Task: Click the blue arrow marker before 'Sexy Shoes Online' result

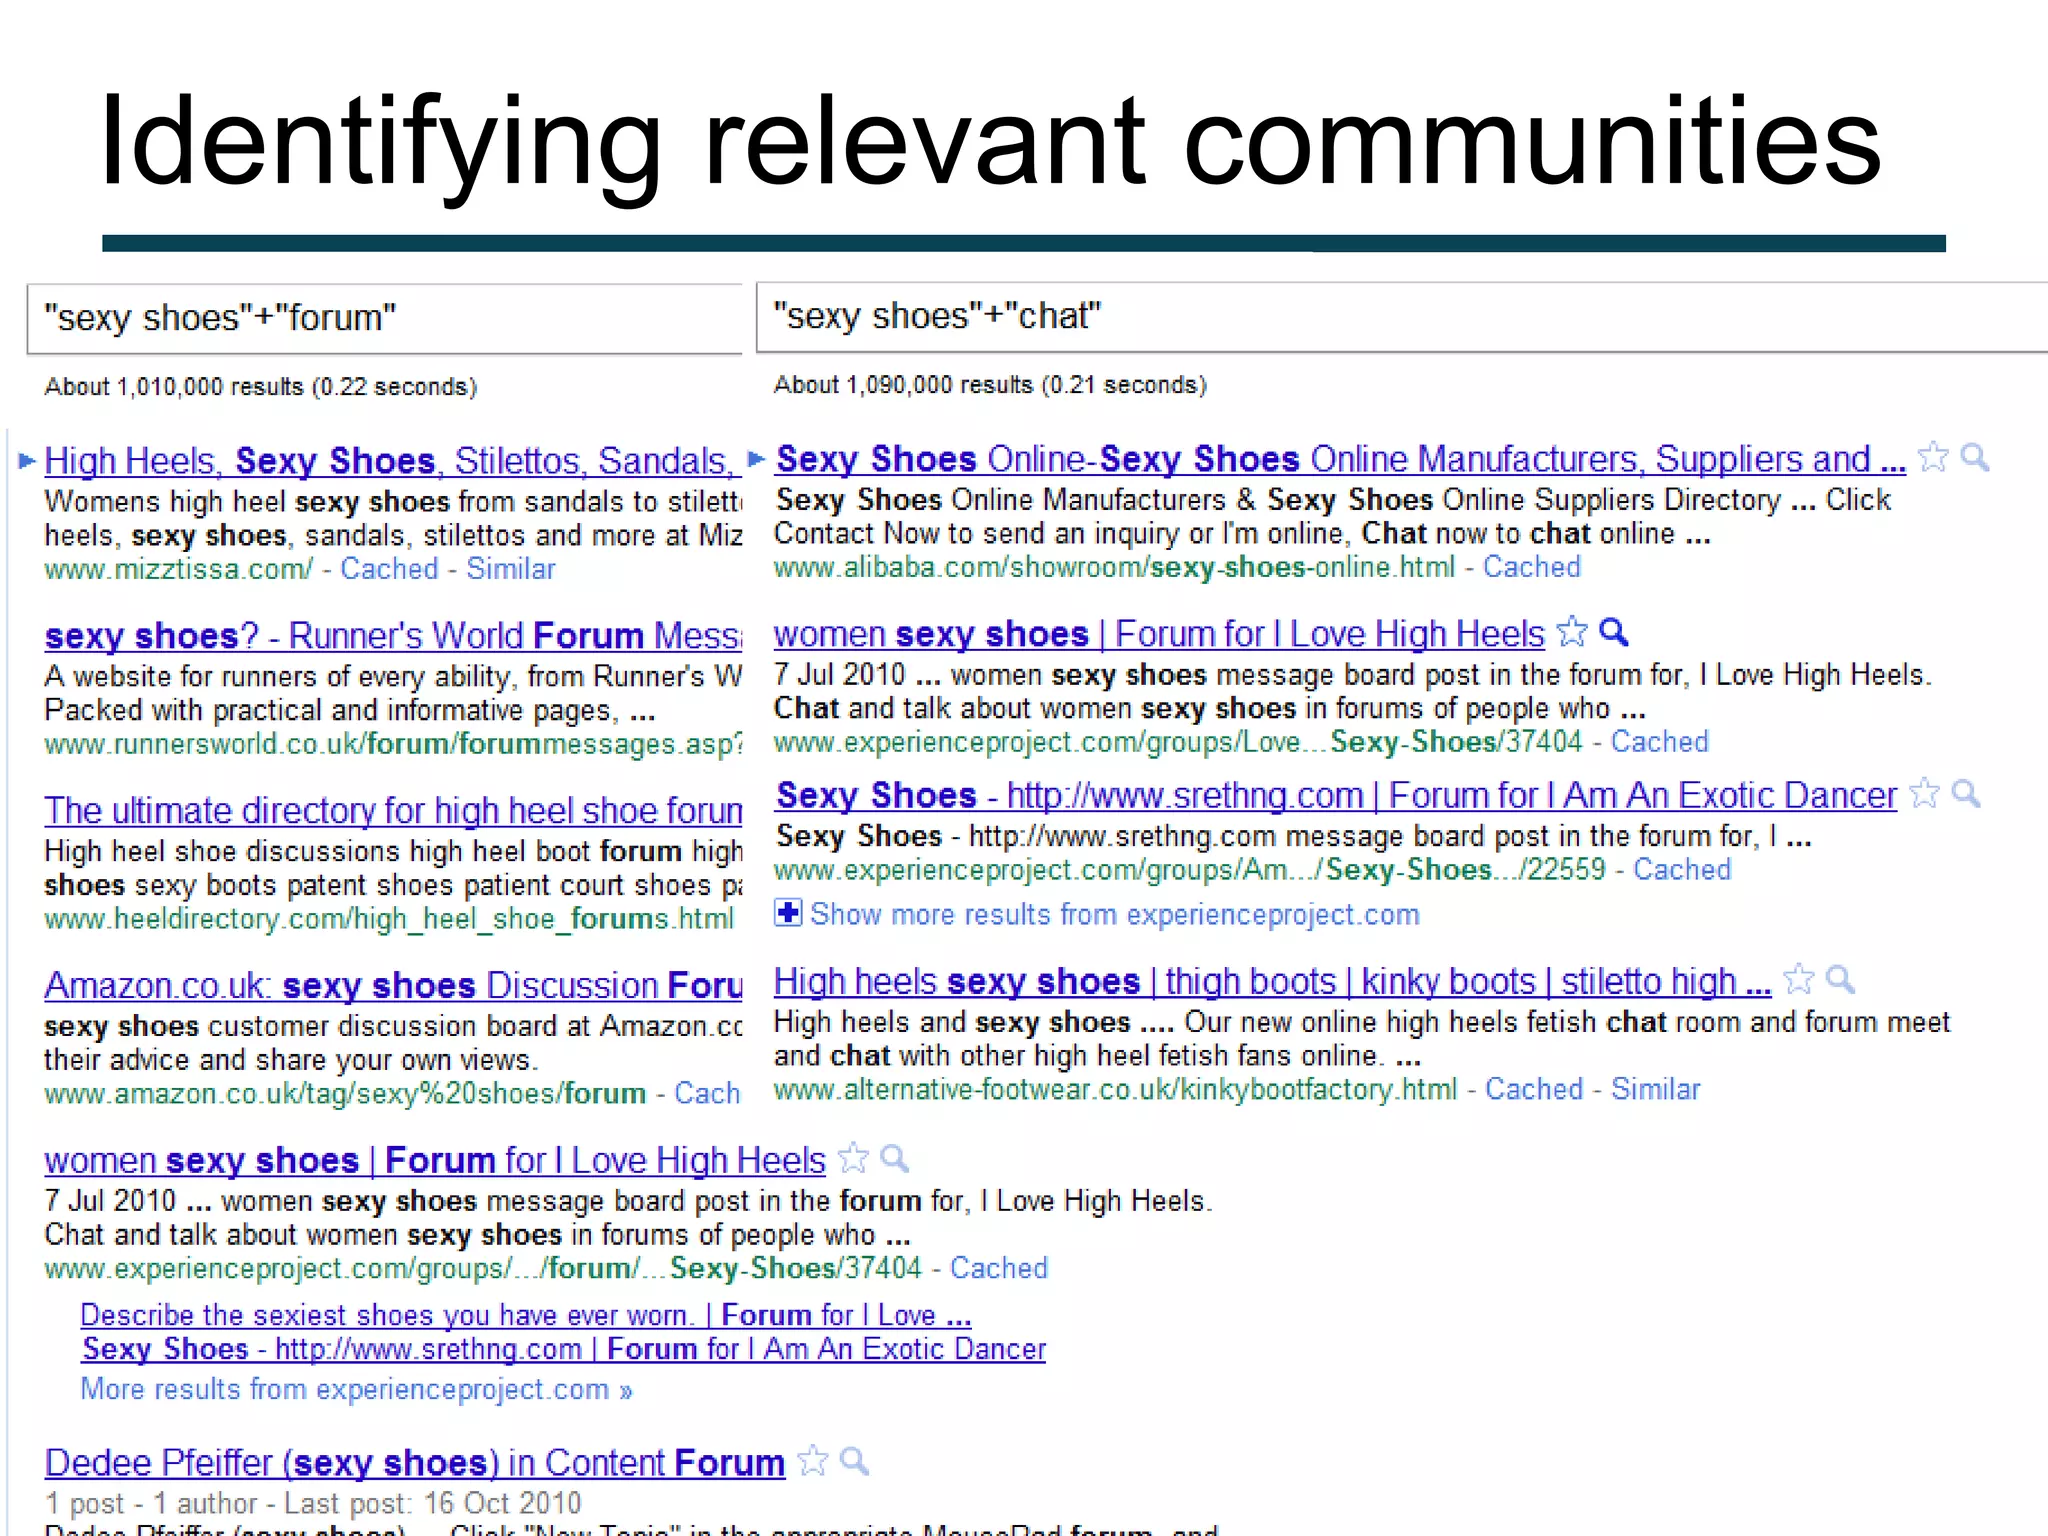Action: (757, 459)
